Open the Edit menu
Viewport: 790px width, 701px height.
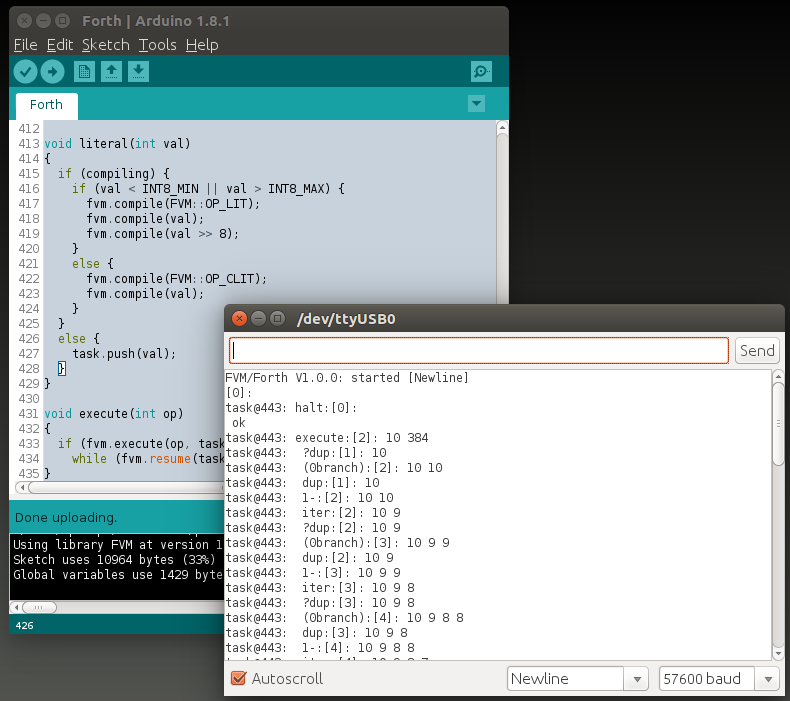tap(60, 45)
